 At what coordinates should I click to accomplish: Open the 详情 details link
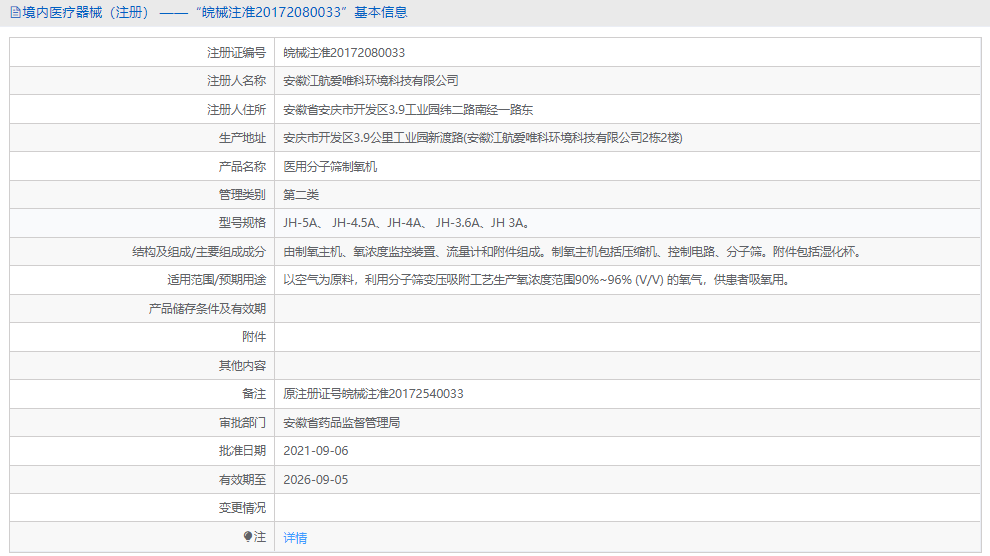coord(295,538)
